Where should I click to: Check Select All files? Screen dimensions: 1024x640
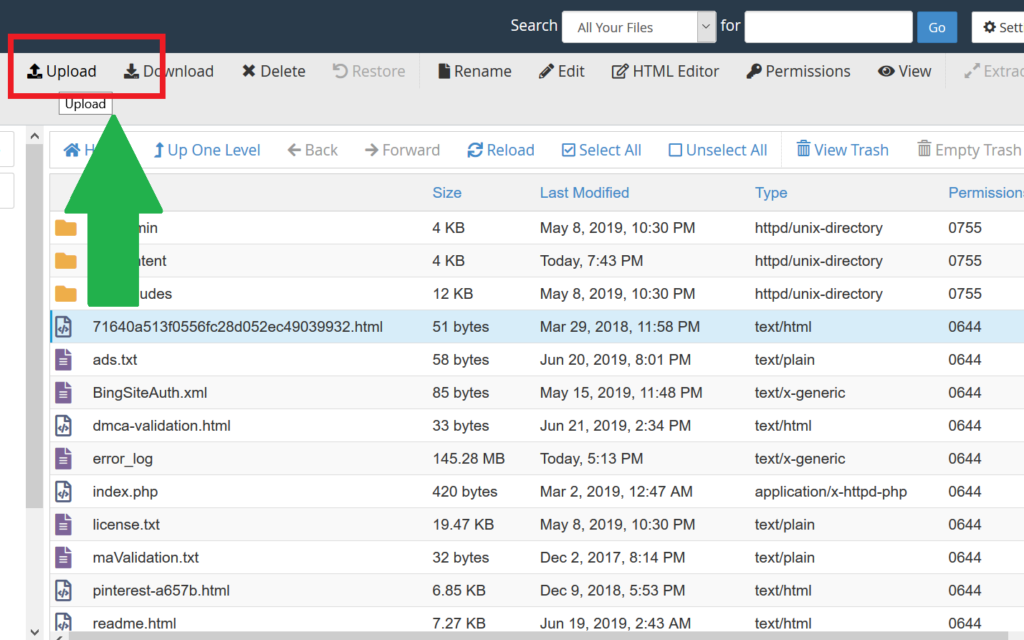pos(601,150)
